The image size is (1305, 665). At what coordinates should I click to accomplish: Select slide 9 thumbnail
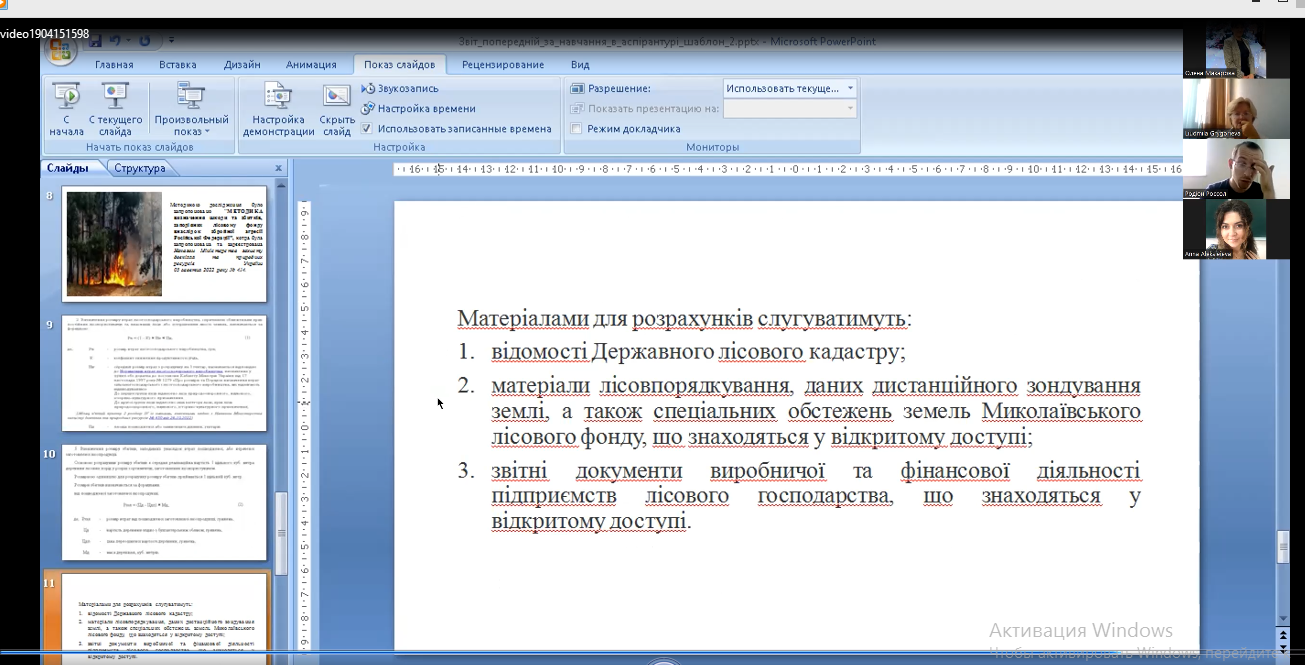point(164,374)
